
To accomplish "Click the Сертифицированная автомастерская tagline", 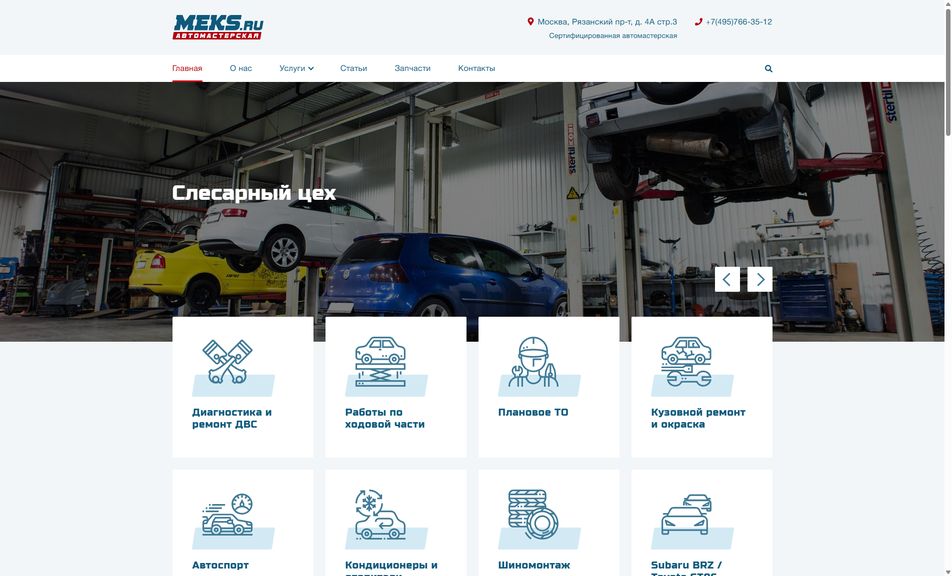I will click(613, 36).
